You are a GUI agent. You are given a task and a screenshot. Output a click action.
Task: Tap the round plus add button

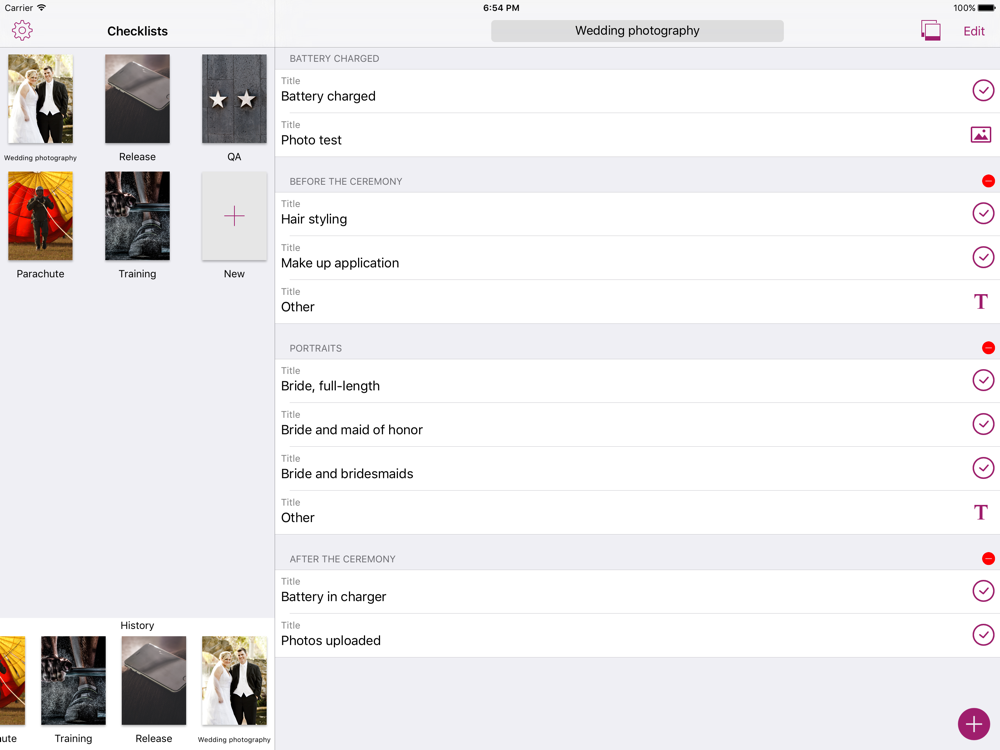coord(974,724)
